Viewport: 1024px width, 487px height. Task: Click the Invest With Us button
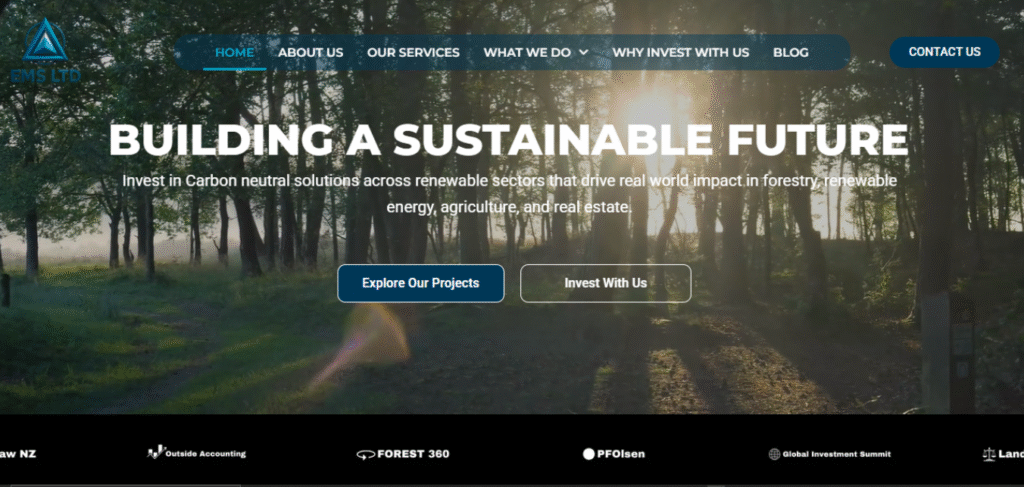605,283
